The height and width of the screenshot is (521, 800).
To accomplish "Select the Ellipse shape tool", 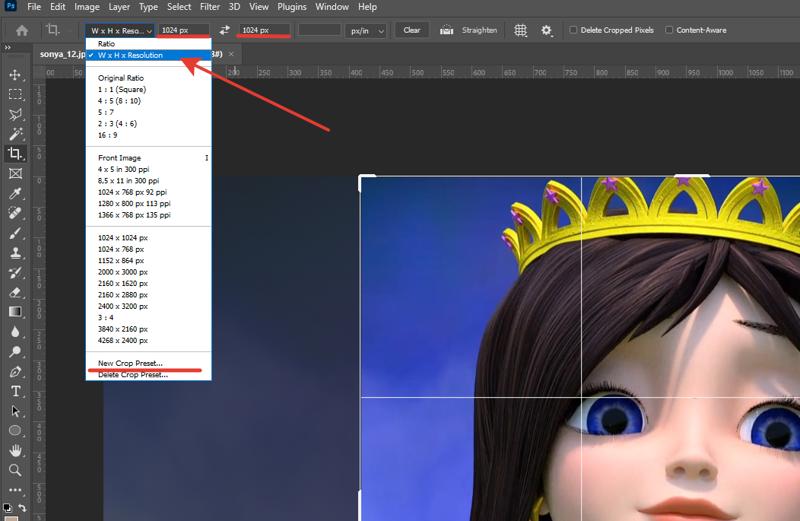I will (15, 430).
